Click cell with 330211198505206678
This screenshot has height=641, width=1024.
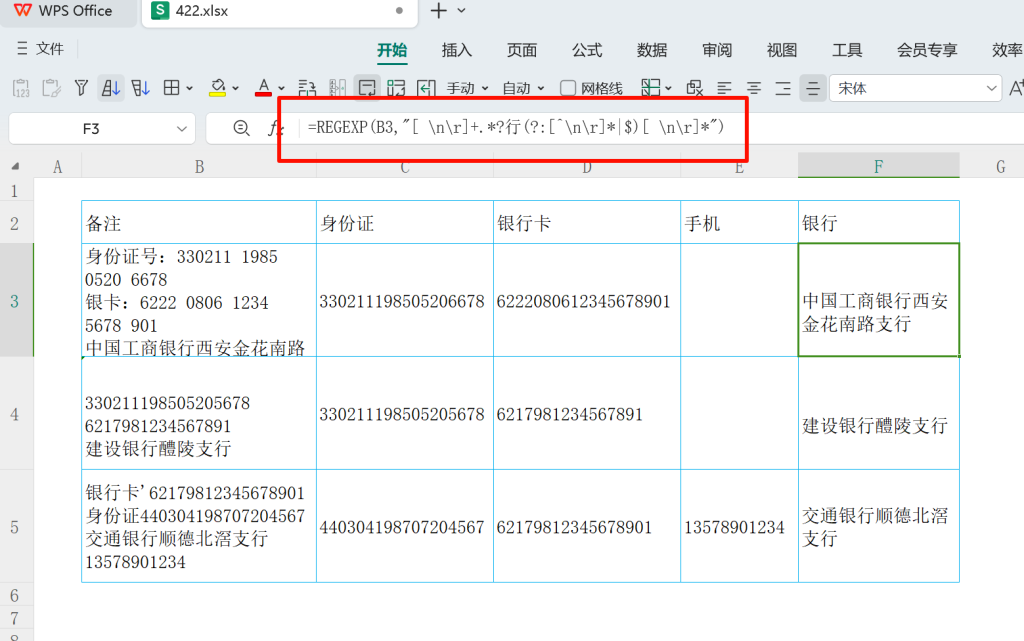pos(405,301)
